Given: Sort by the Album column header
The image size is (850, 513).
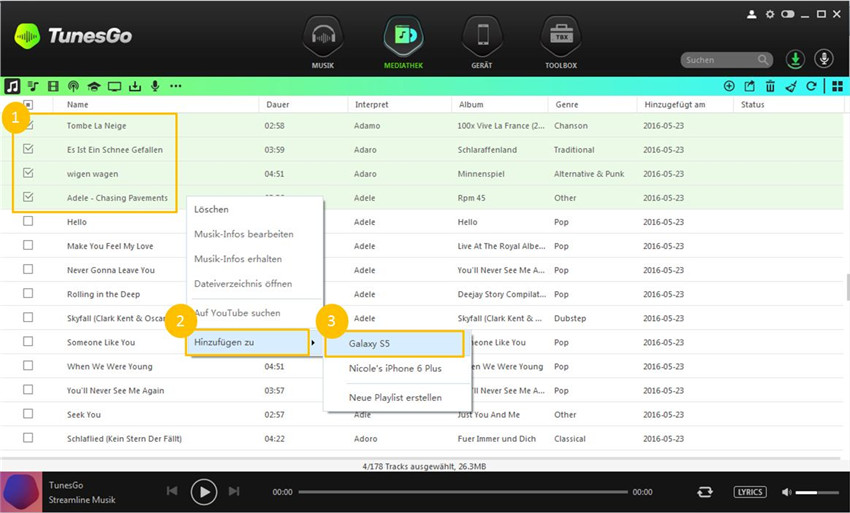Looking at the screenshot, I should (x=471, y=105).
